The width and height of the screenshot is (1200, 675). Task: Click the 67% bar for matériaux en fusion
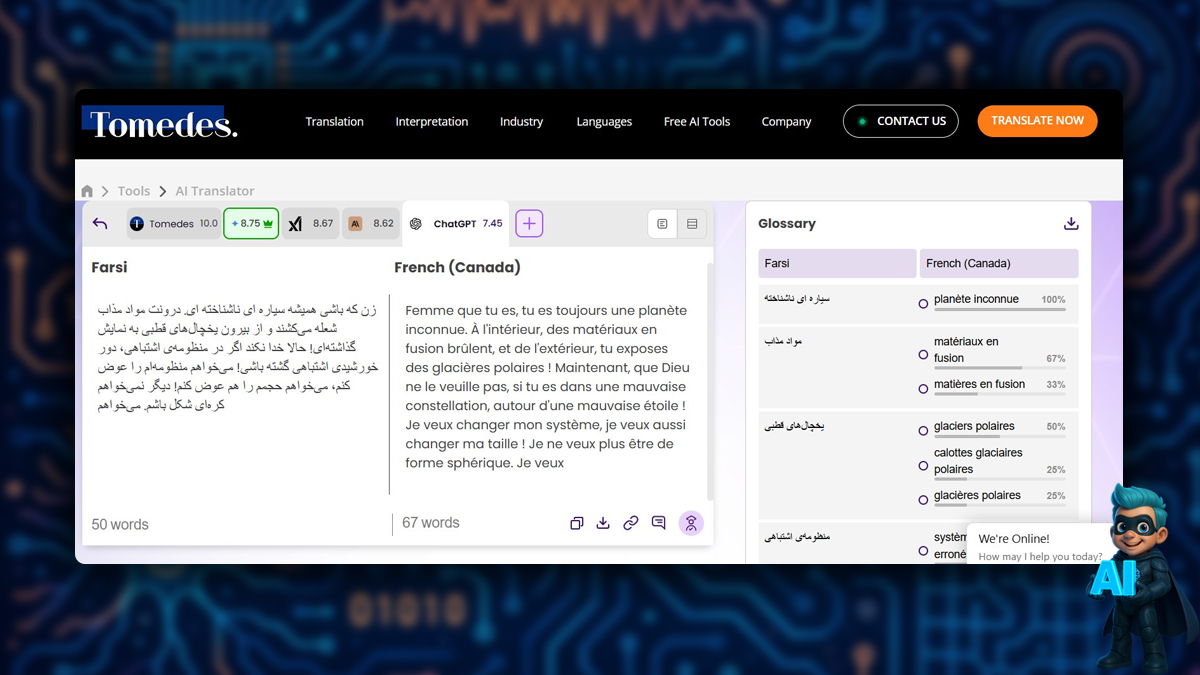point(999,370)
